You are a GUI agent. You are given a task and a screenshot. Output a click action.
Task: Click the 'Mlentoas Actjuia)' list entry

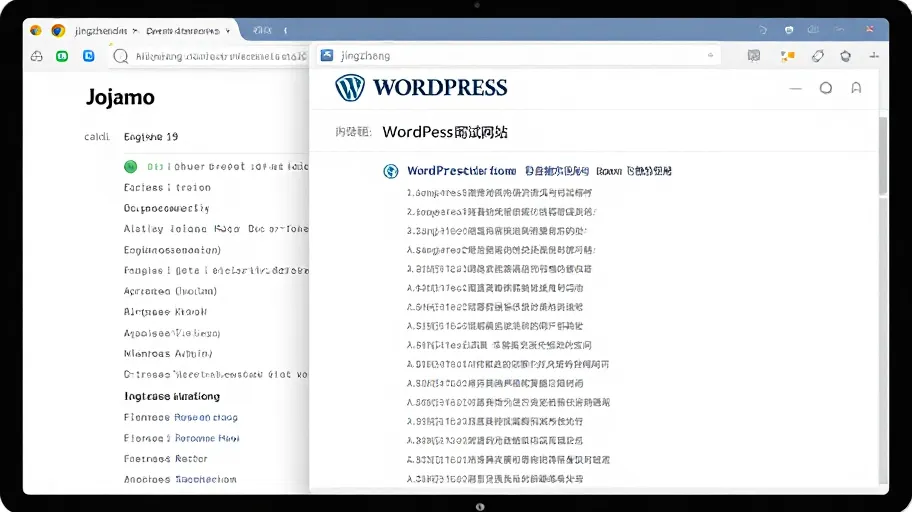[168, 354]
